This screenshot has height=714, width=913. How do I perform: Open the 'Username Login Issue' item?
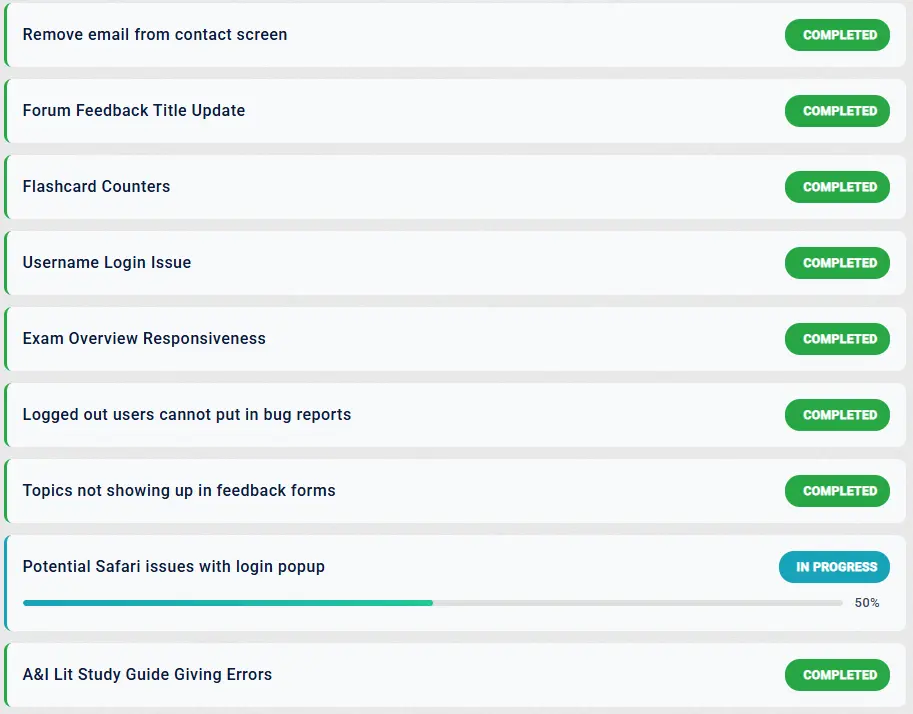(x=106, y=262)
